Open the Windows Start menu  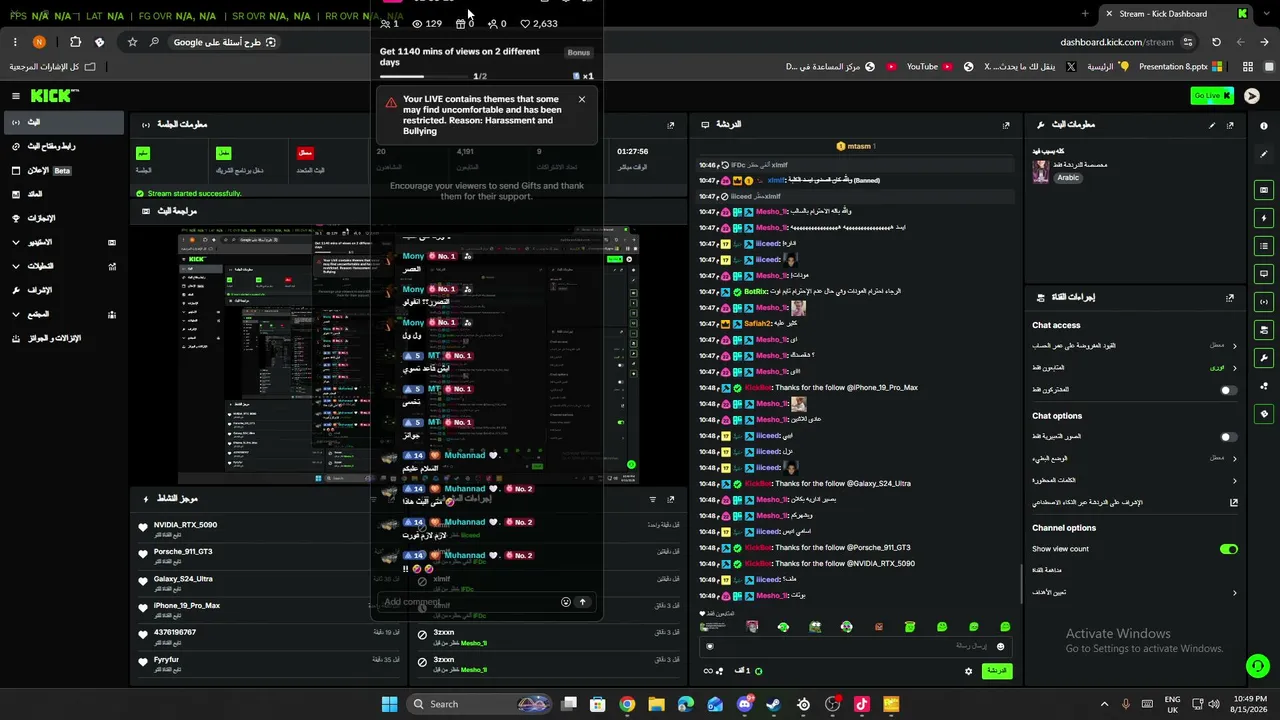pos(389,704)
